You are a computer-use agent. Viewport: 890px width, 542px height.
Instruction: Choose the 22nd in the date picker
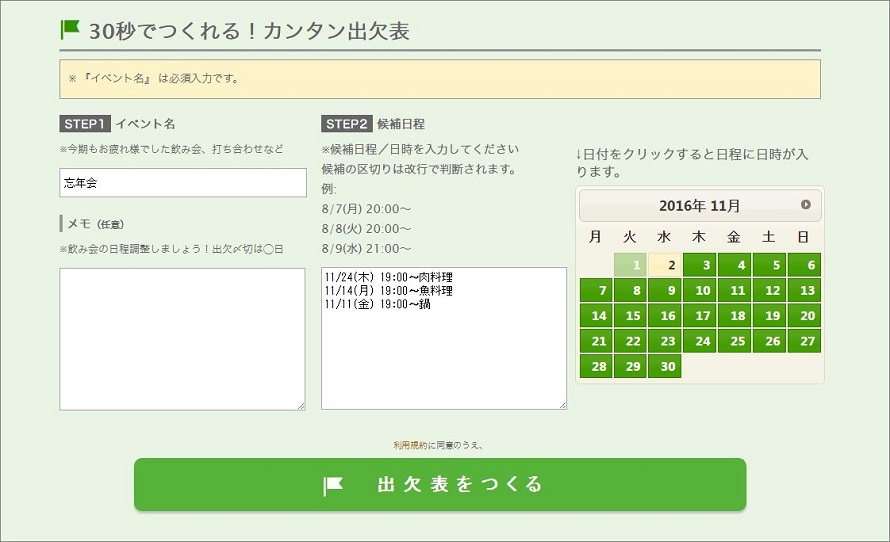point(630,341)
